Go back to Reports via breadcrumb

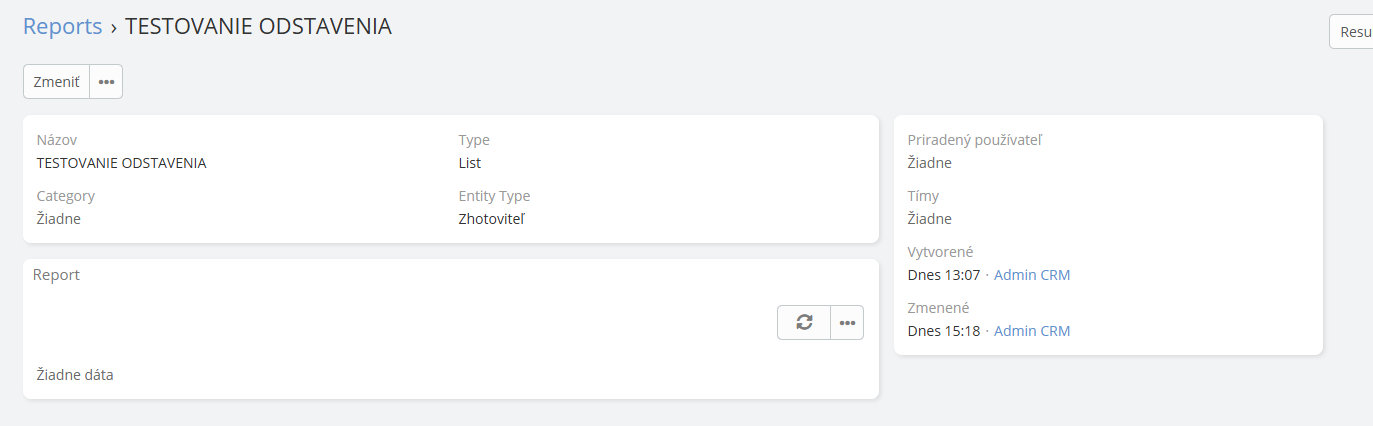pos(63,27)
